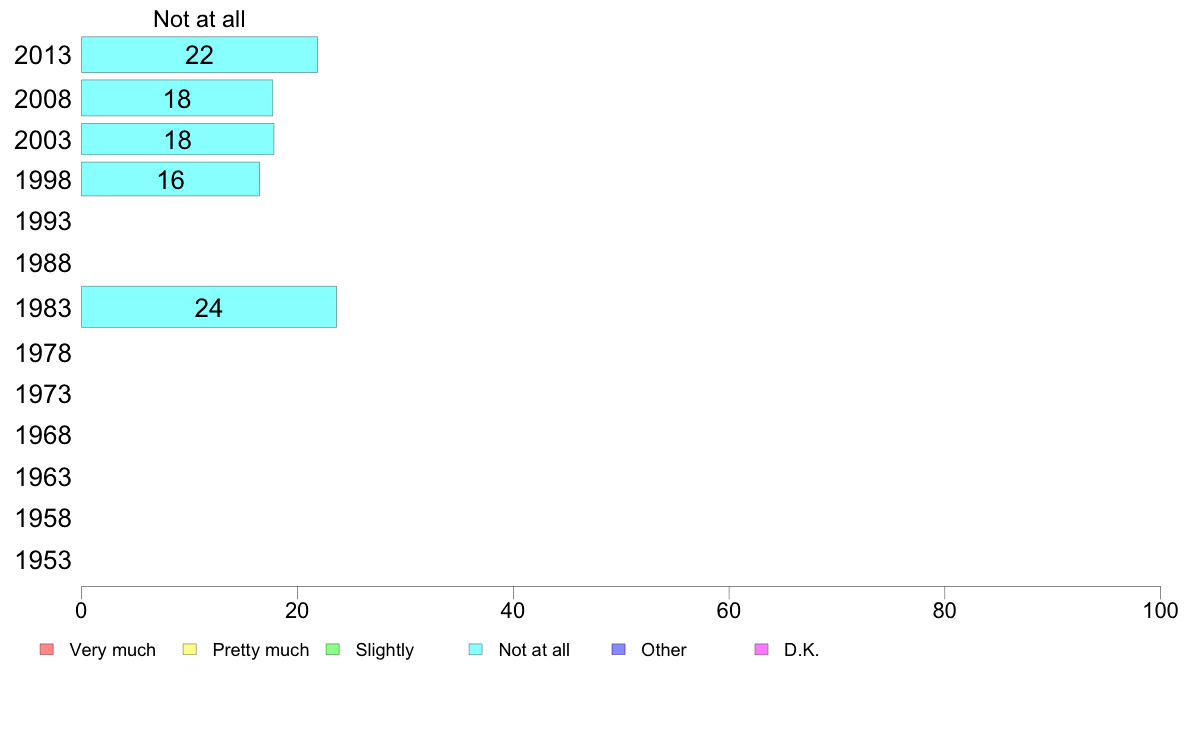This screenshot has height=736, width=1188.
Task: Select the 2013 bar showing 22
Action: point(199,55)
